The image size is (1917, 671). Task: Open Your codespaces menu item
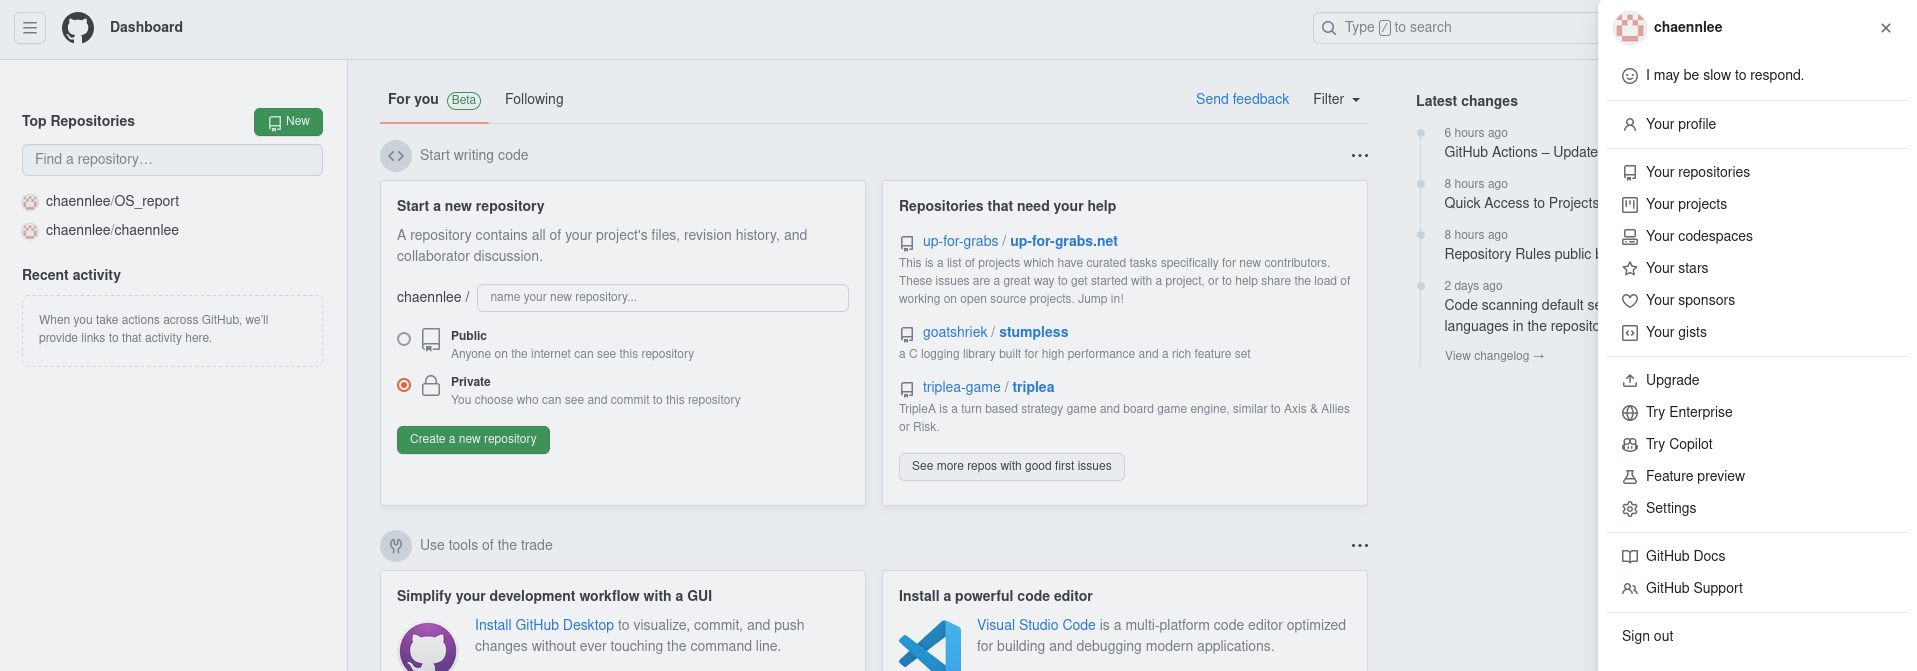pos(1758,237)
